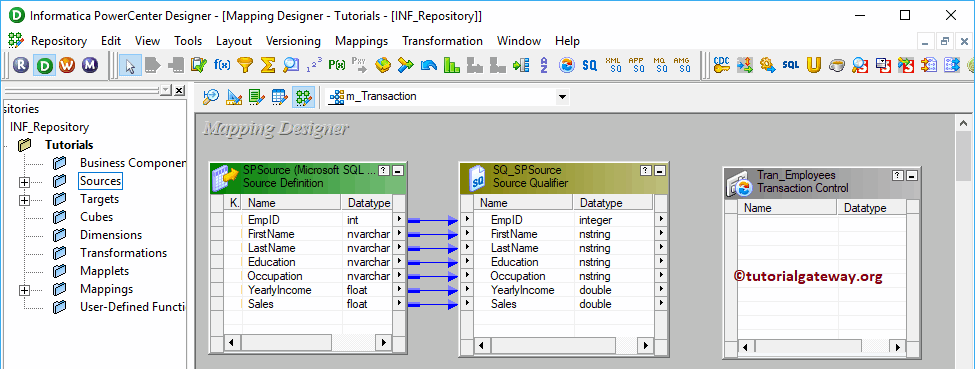The width and height of the screenshot is (975, 369).
Task: Open the Tools menu
Action: pos(188,41)
